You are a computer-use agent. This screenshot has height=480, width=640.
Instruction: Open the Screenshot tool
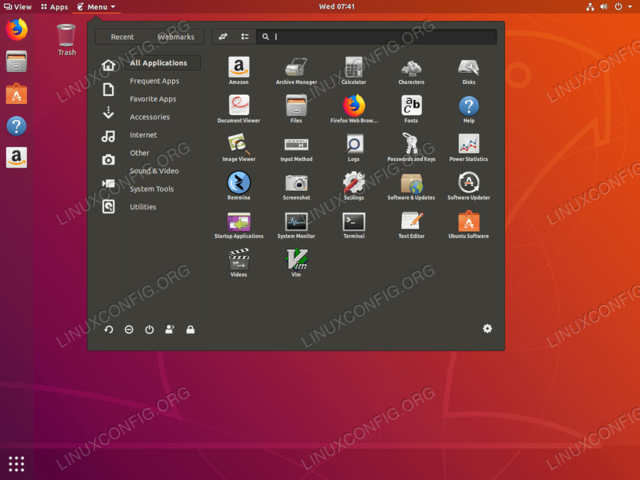(x=296, y=186)
